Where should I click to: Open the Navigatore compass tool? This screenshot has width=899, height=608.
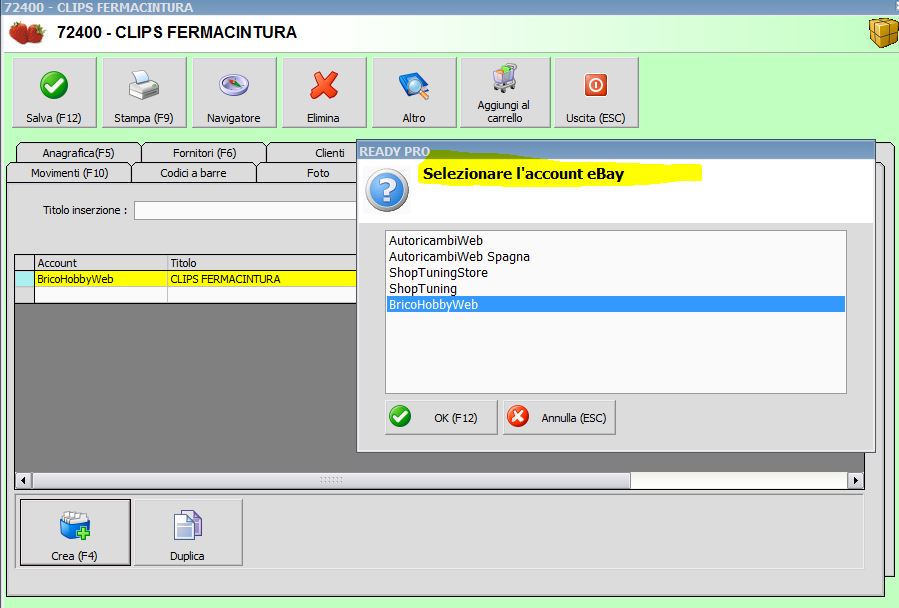(x=234, y=92)
